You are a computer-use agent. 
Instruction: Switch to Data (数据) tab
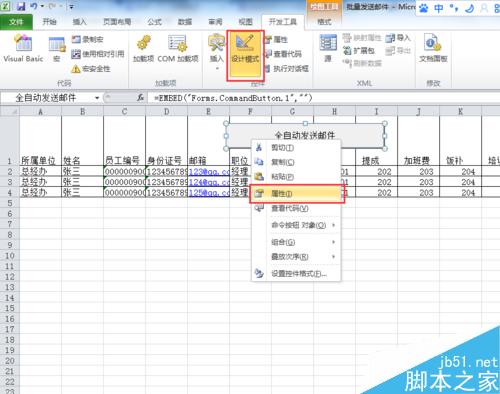click(185, 22)
